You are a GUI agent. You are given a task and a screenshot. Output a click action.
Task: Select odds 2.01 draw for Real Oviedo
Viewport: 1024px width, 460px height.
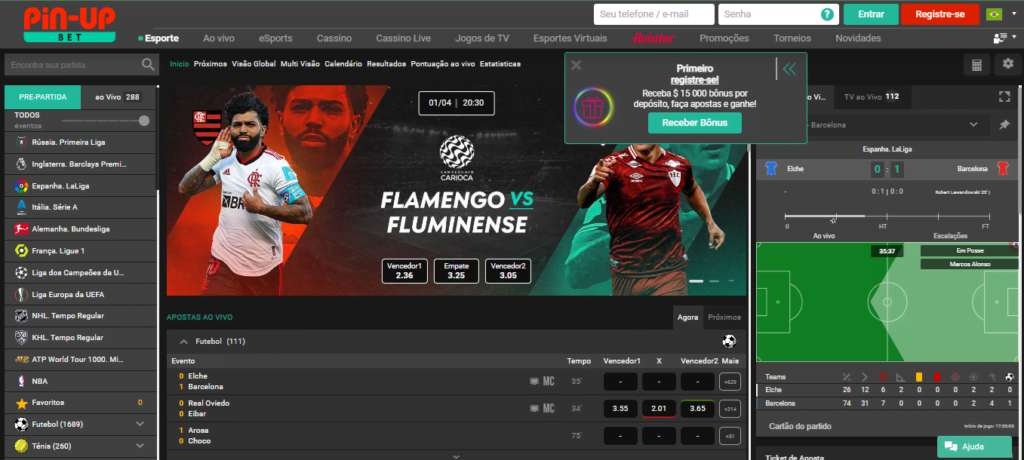click(x=658, y=409)
